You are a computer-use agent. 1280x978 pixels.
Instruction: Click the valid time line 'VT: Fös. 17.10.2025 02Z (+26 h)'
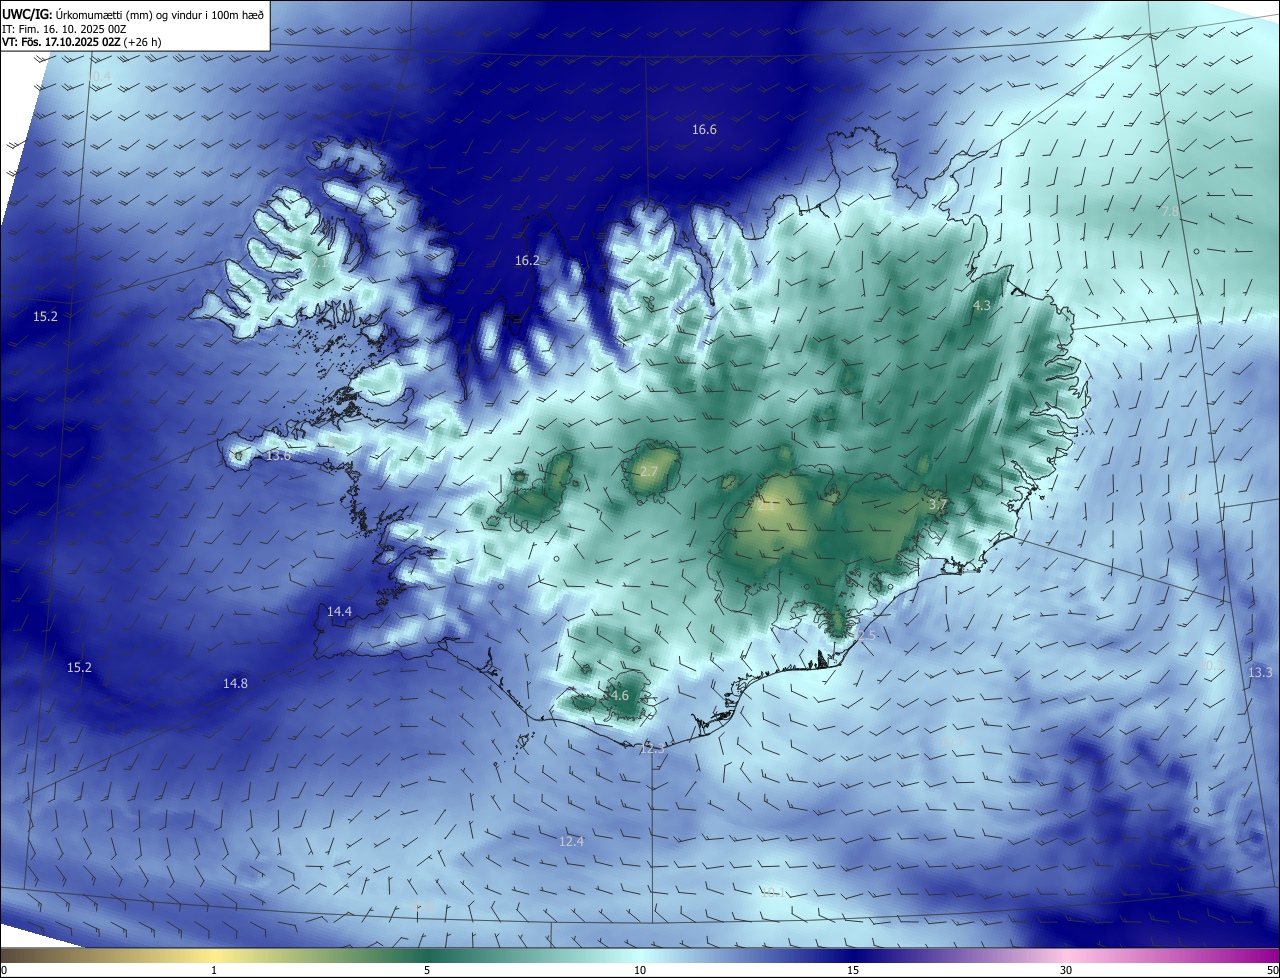coord(82,42)
